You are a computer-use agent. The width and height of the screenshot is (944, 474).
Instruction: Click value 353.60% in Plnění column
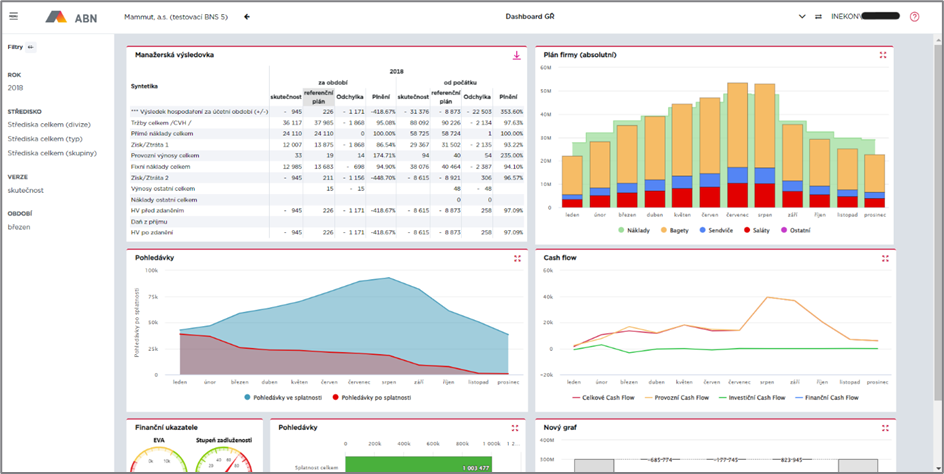pyautogui.click(x=512, y=111)
